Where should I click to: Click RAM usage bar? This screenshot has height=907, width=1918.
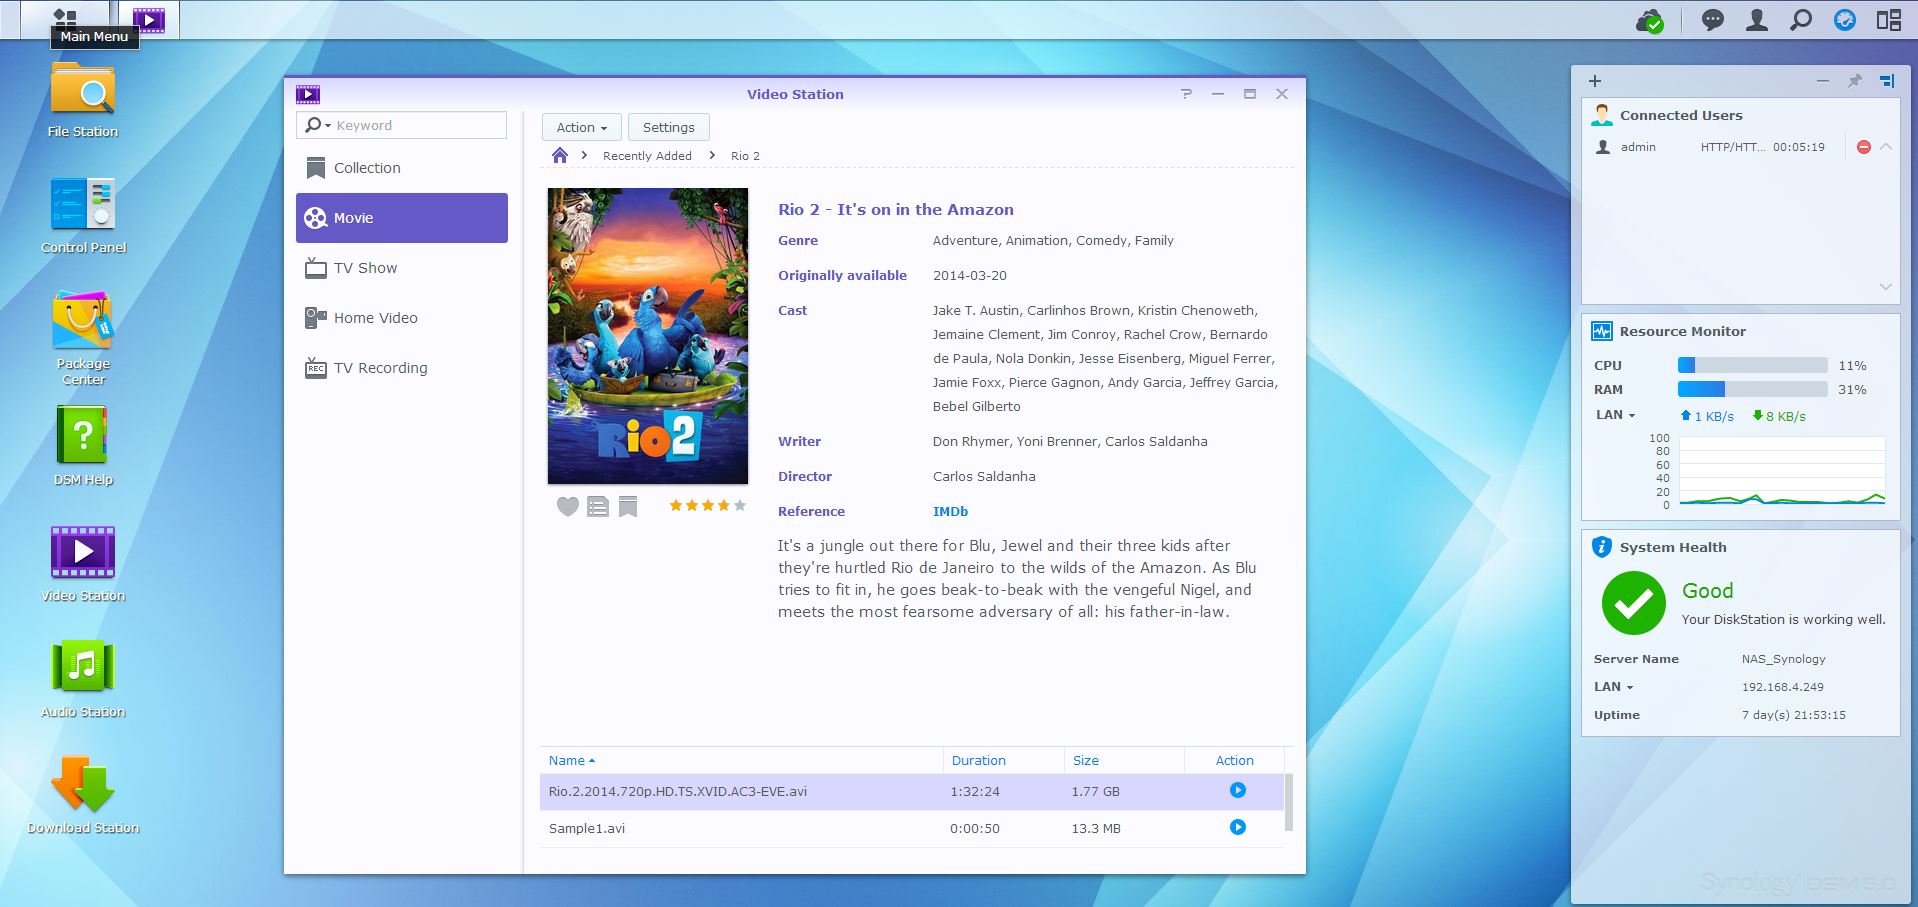[x=1753, y=389]
